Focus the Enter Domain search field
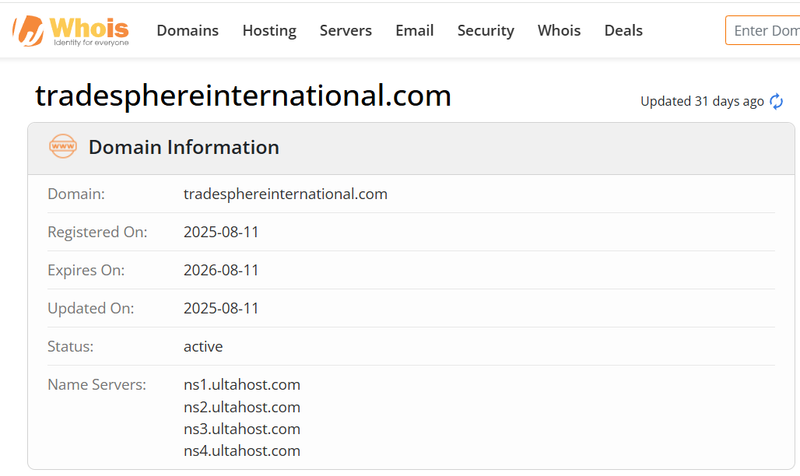Image resolution: width=800 pixels, height=476 pixels. [763, 31]
